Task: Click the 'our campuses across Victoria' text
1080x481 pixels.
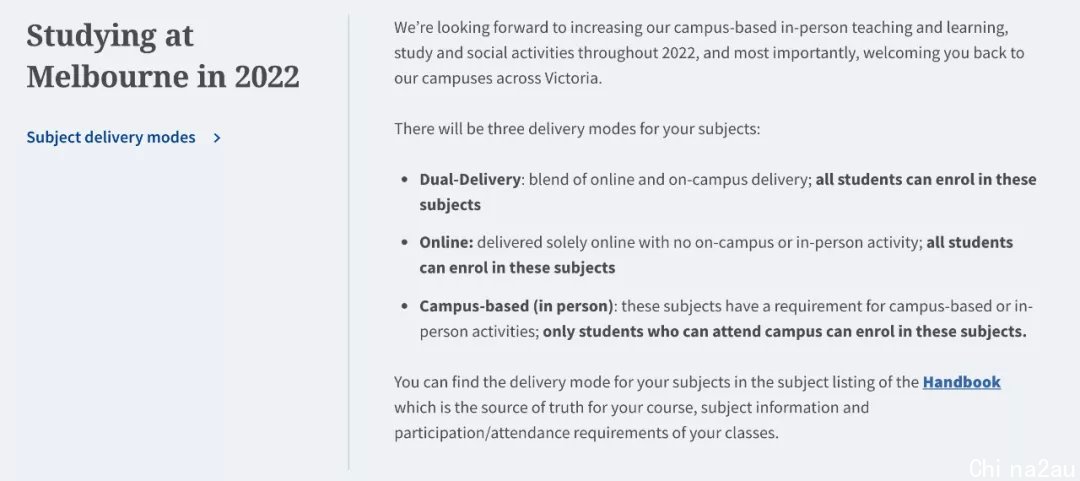Action: [x=498, y=78]
